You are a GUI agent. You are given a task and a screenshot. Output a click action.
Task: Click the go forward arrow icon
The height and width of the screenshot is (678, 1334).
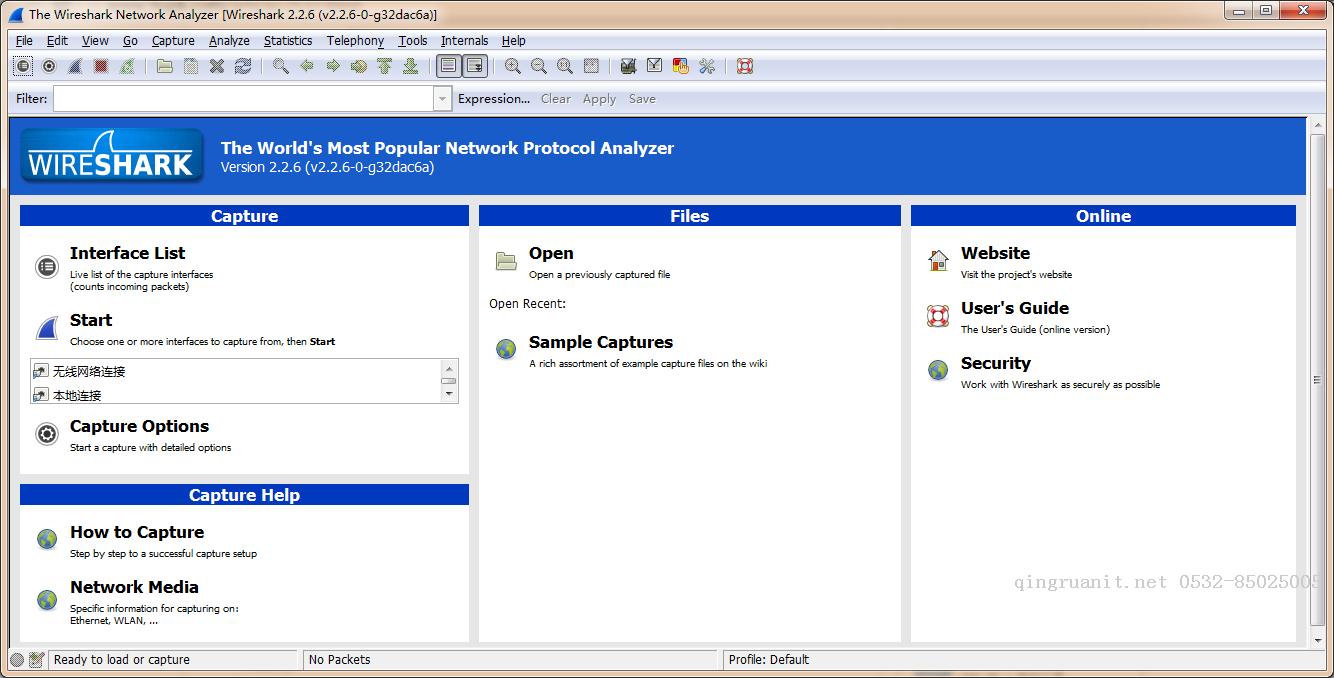click(333, 66)
